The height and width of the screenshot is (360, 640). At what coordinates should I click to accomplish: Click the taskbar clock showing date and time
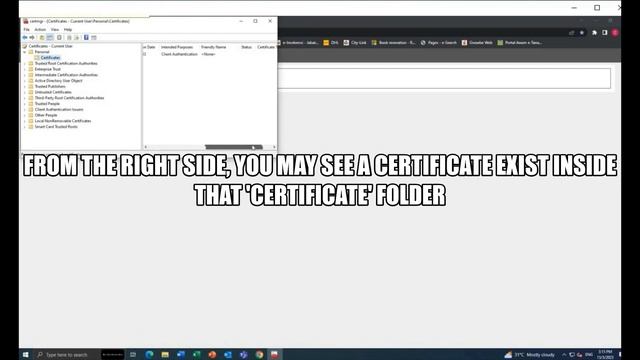click(x=605, y=355)
